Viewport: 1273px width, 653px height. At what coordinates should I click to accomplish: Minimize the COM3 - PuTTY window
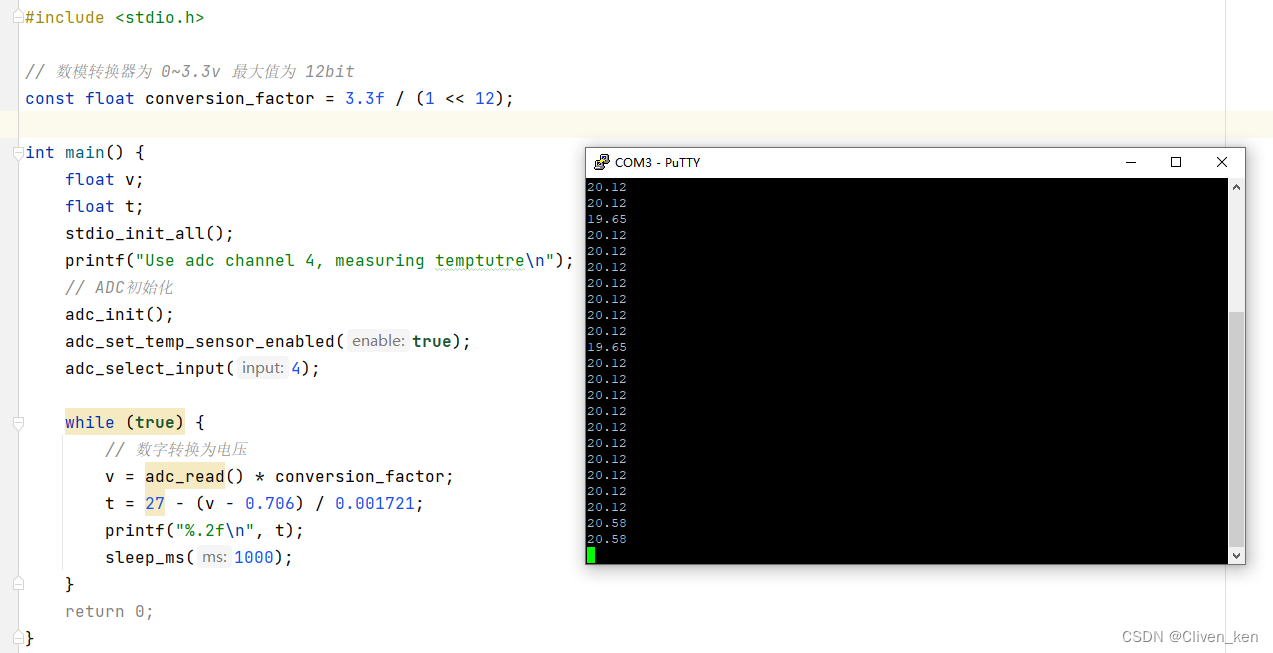[1130, 162]
